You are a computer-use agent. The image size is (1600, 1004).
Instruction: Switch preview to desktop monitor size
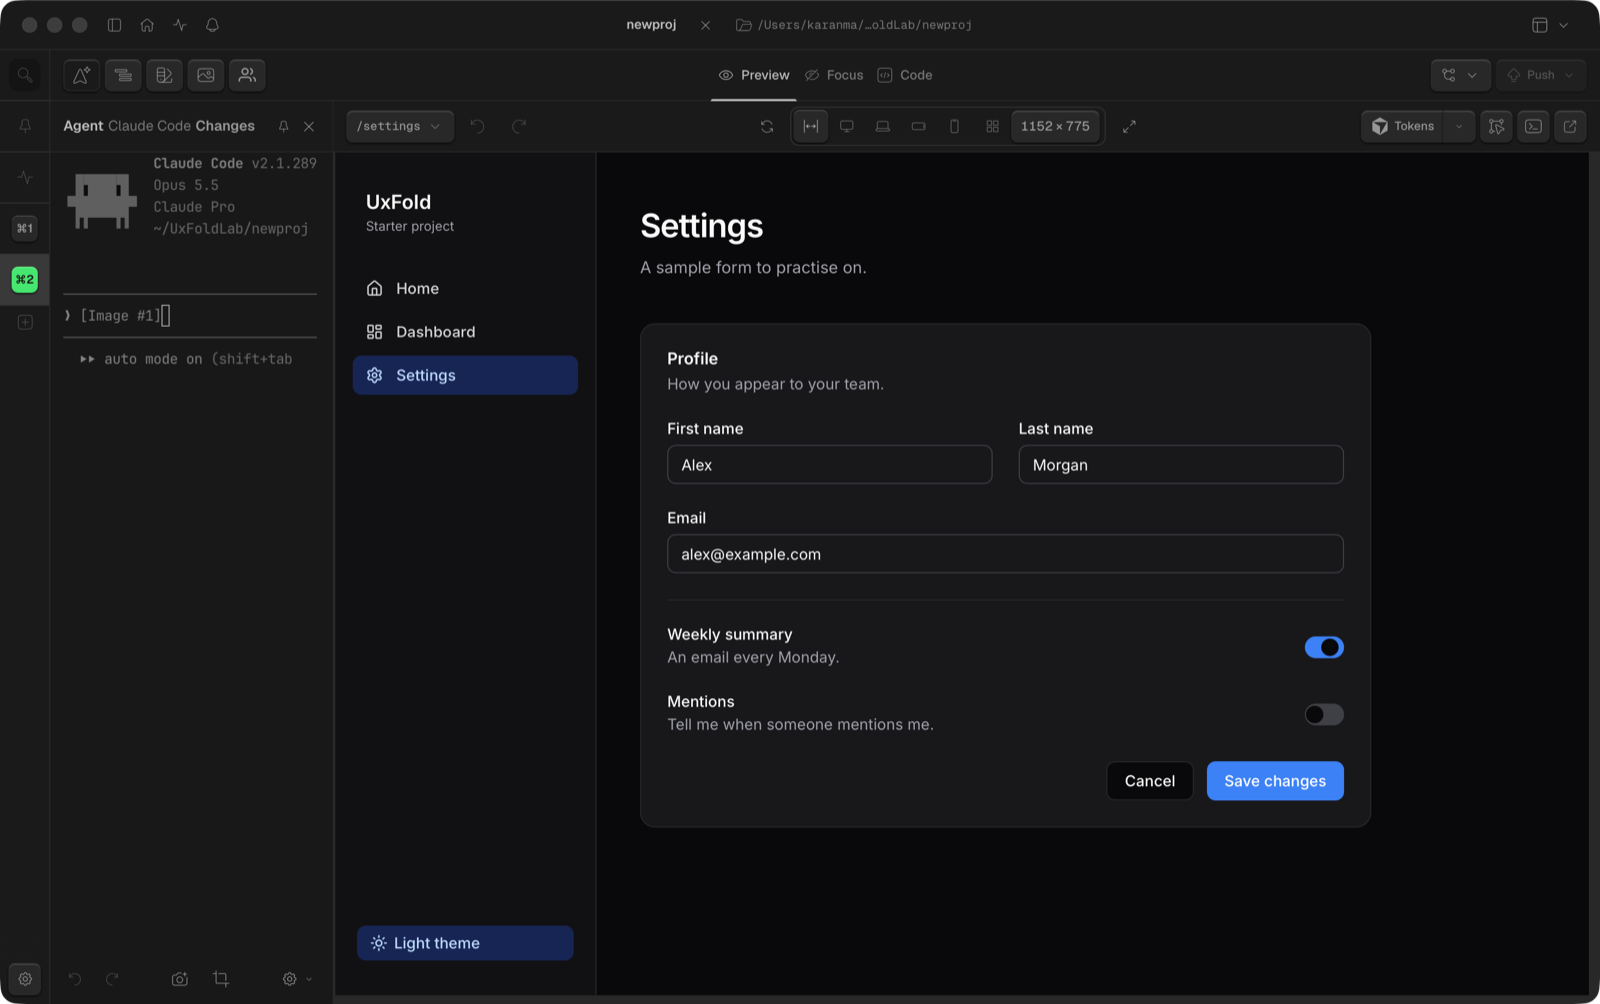pyautogui.click(x=847, y=126)
